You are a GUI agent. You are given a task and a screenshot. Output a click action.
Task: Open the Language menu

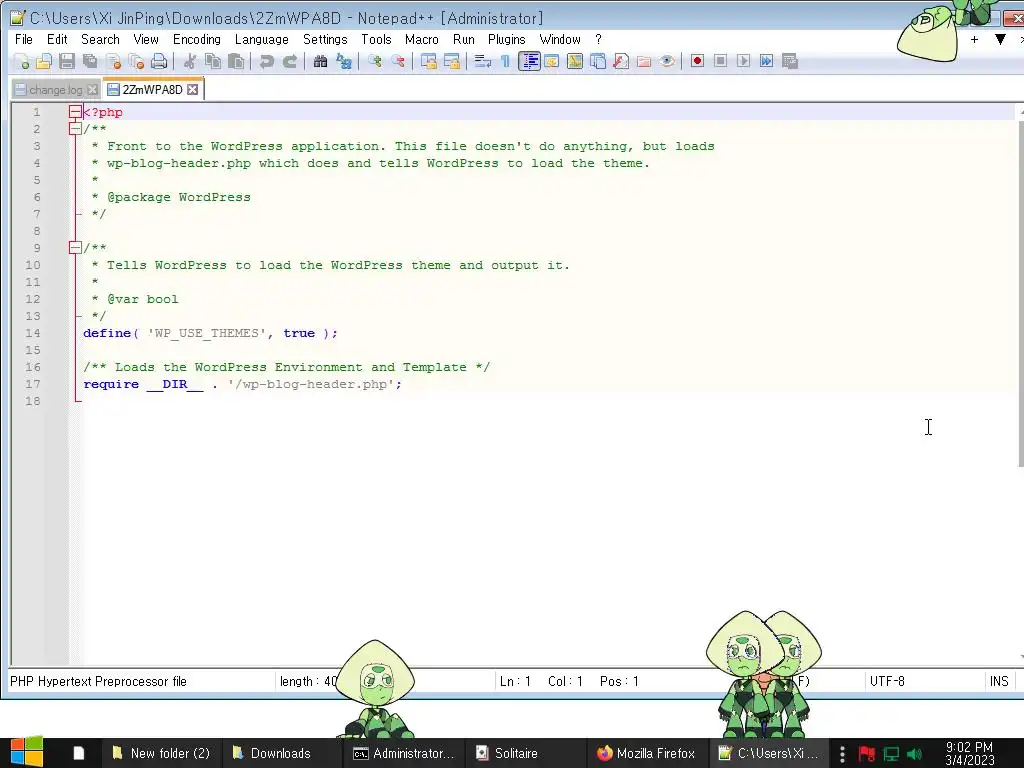(261, 39)
